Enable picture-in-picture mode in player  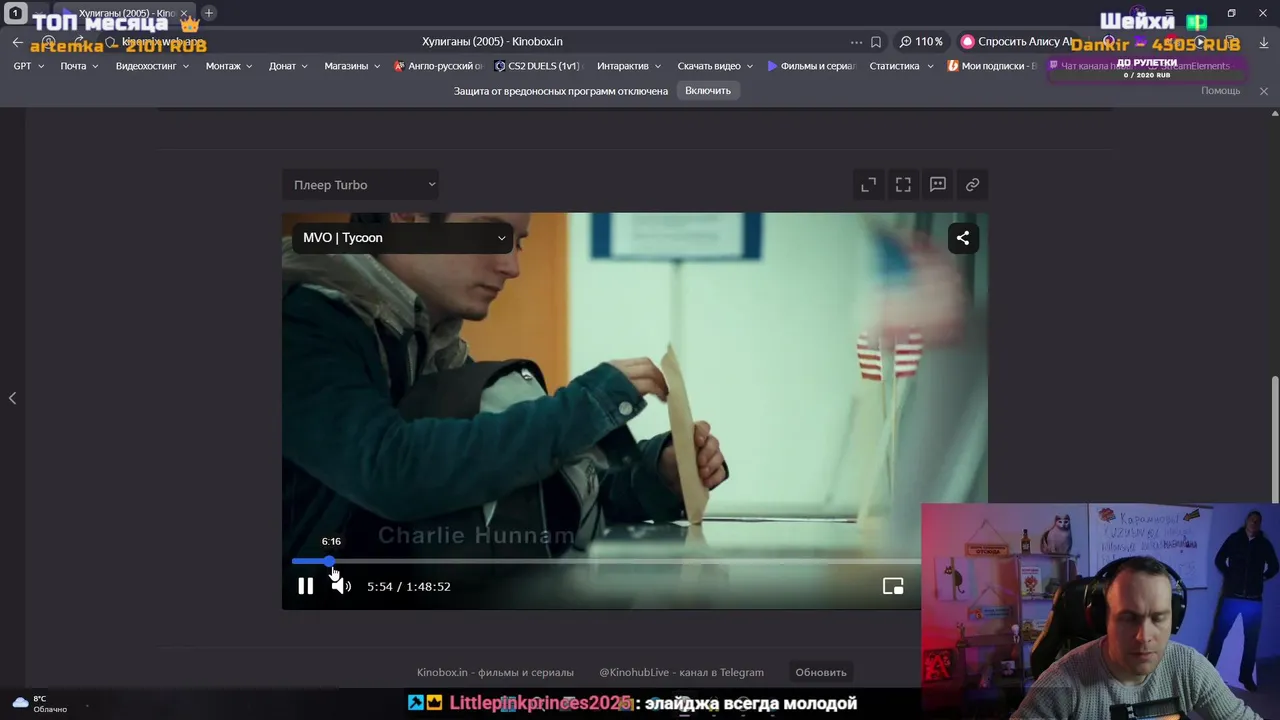click(x=893, y=587)
